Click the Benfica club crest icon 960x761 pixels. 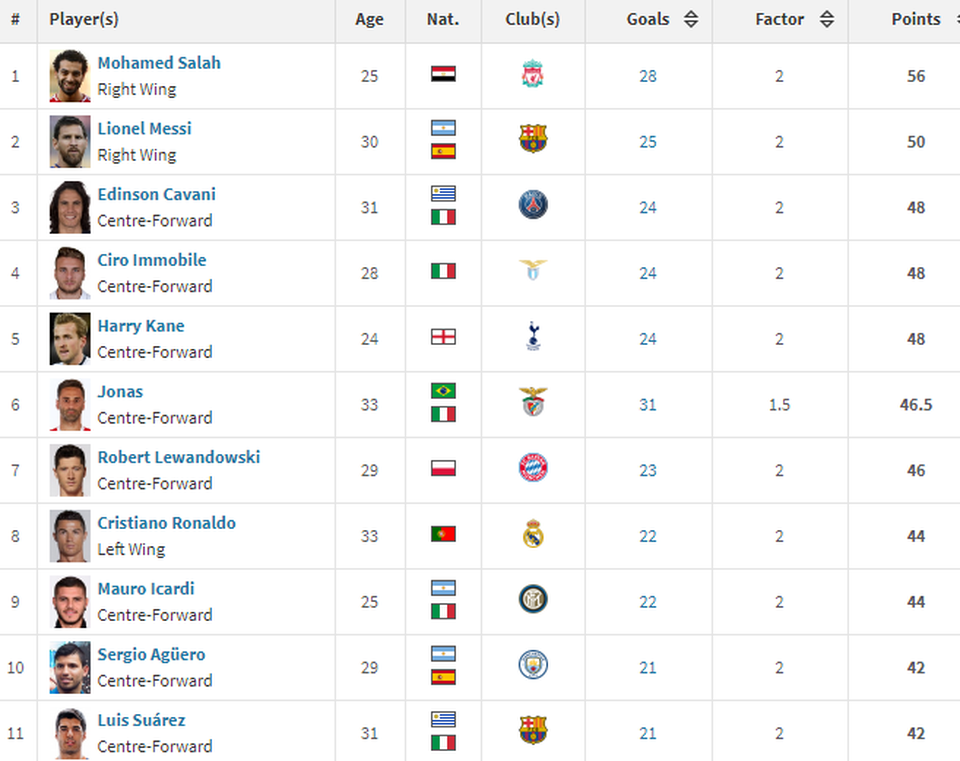point(533,403)
